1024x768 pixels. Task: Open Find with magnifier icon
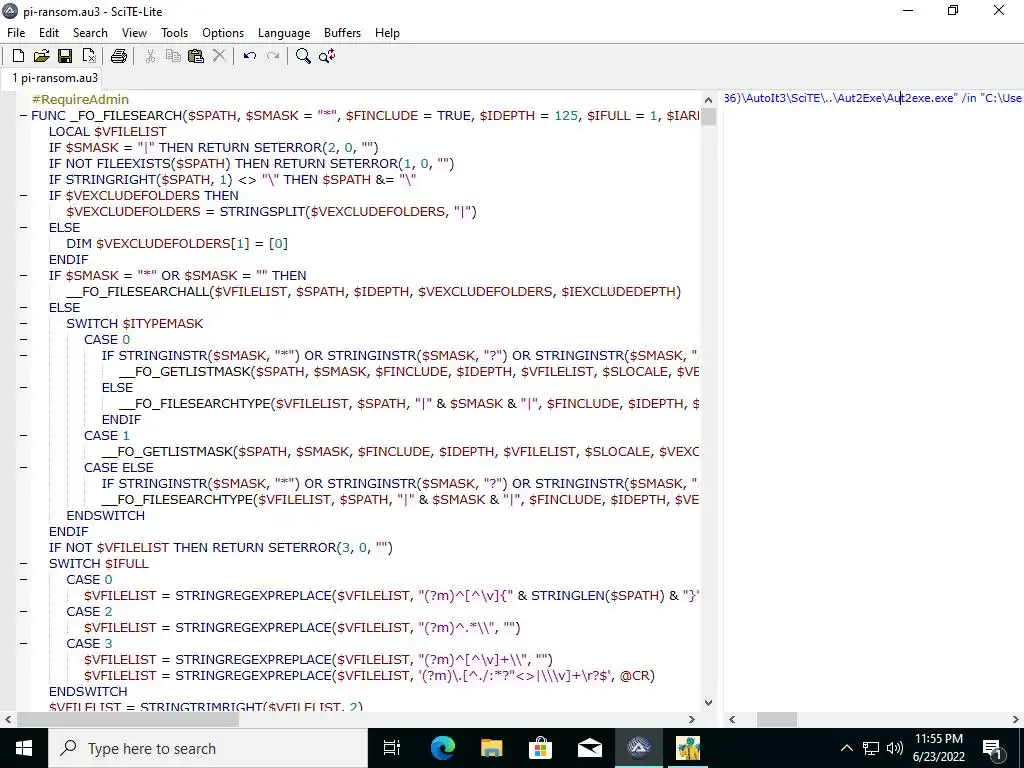tap(303, 56)
